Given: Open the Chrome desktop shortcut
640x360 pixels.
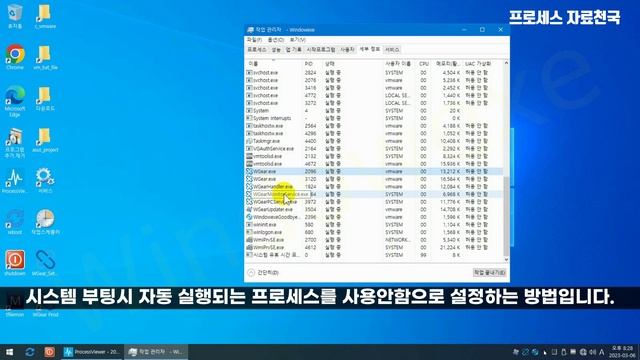Looking at the screenshot, I should click(x=15, y=57).
